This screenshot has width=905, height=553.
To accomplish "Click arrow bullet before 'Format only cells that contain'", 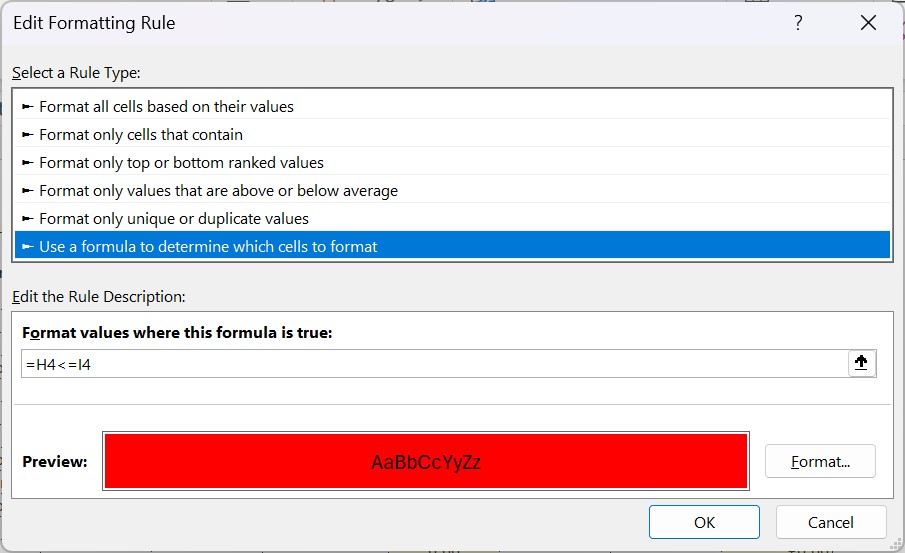I will click(28, 134).
